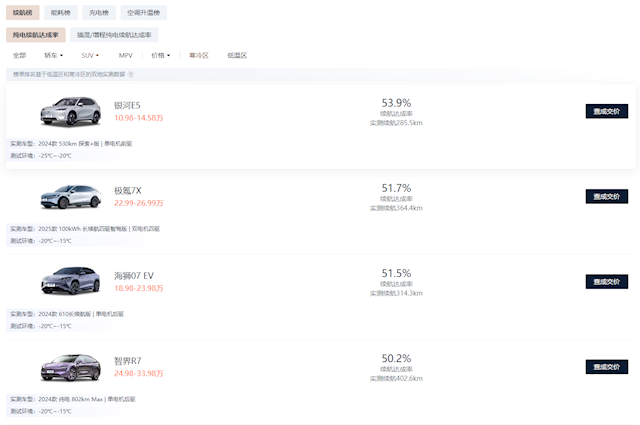The width and height of the screenshot is (640, 425).
Task: Click the 10.98-14.58万 price text
Action: [x=139, y=118]
